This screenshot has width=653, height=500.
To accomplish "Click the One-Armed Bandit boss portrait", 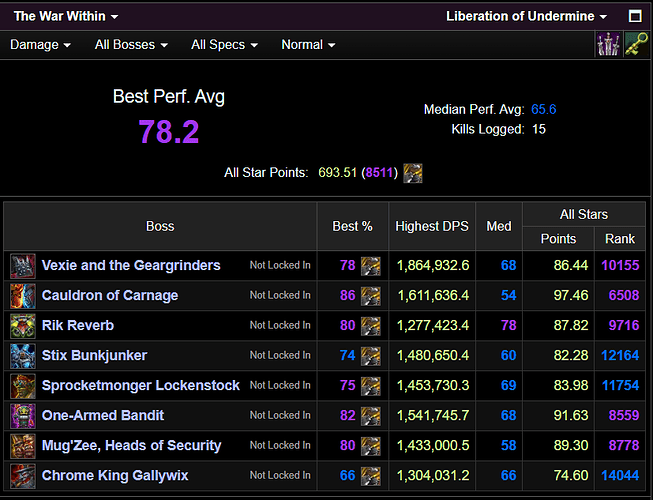I will coord(22,416).
